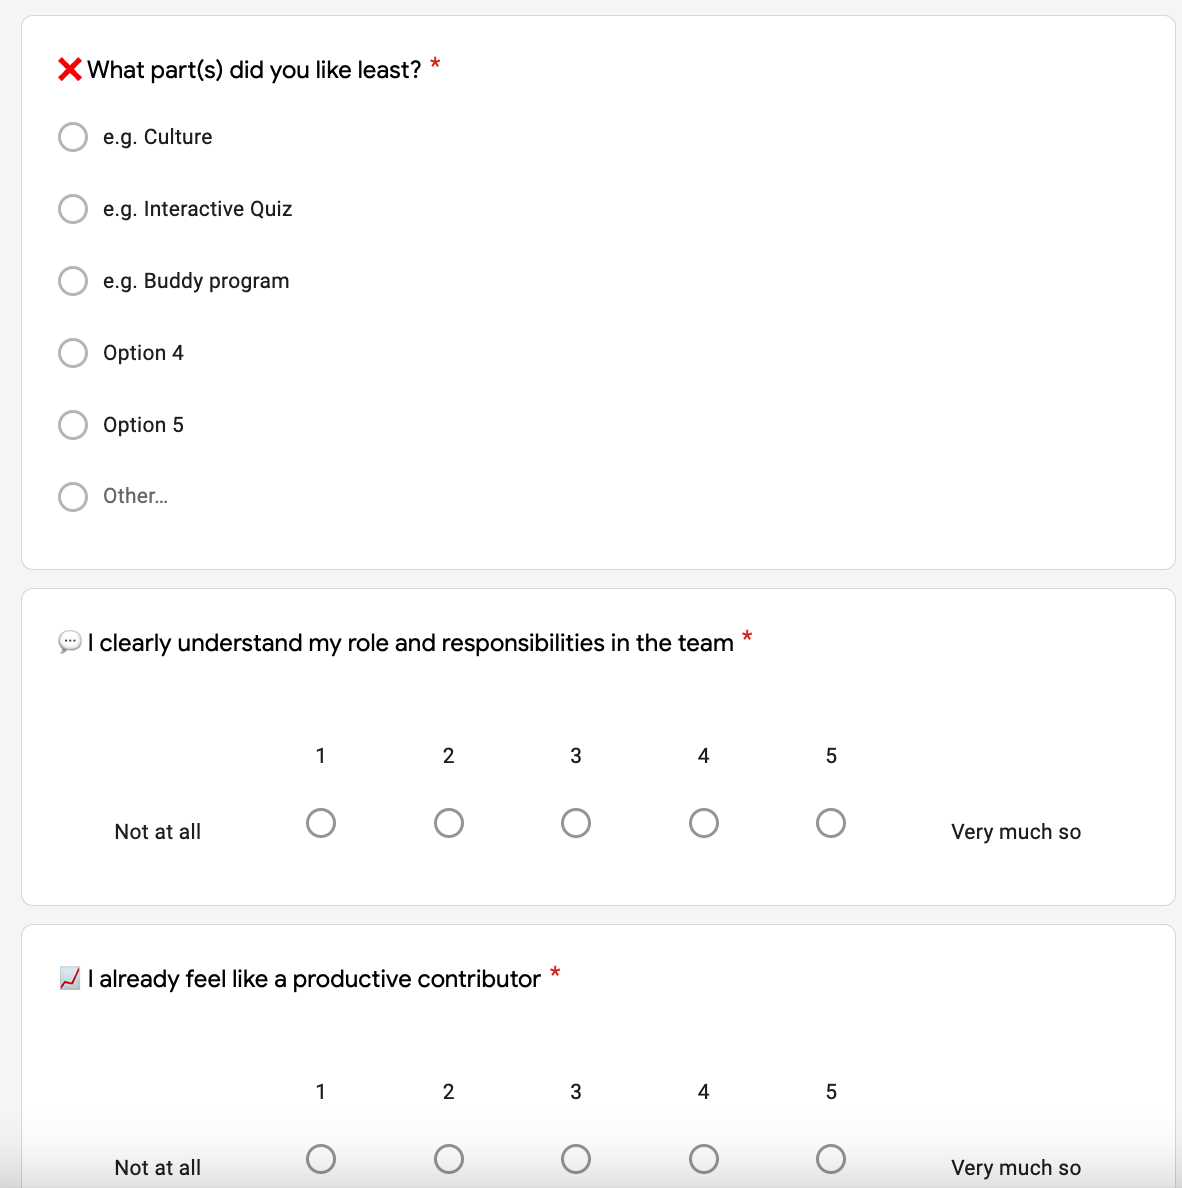Click the chart icon beside productive contributor question
Image resolution: width=1182 pixels, height=1188 pixels.
point(70,978)
